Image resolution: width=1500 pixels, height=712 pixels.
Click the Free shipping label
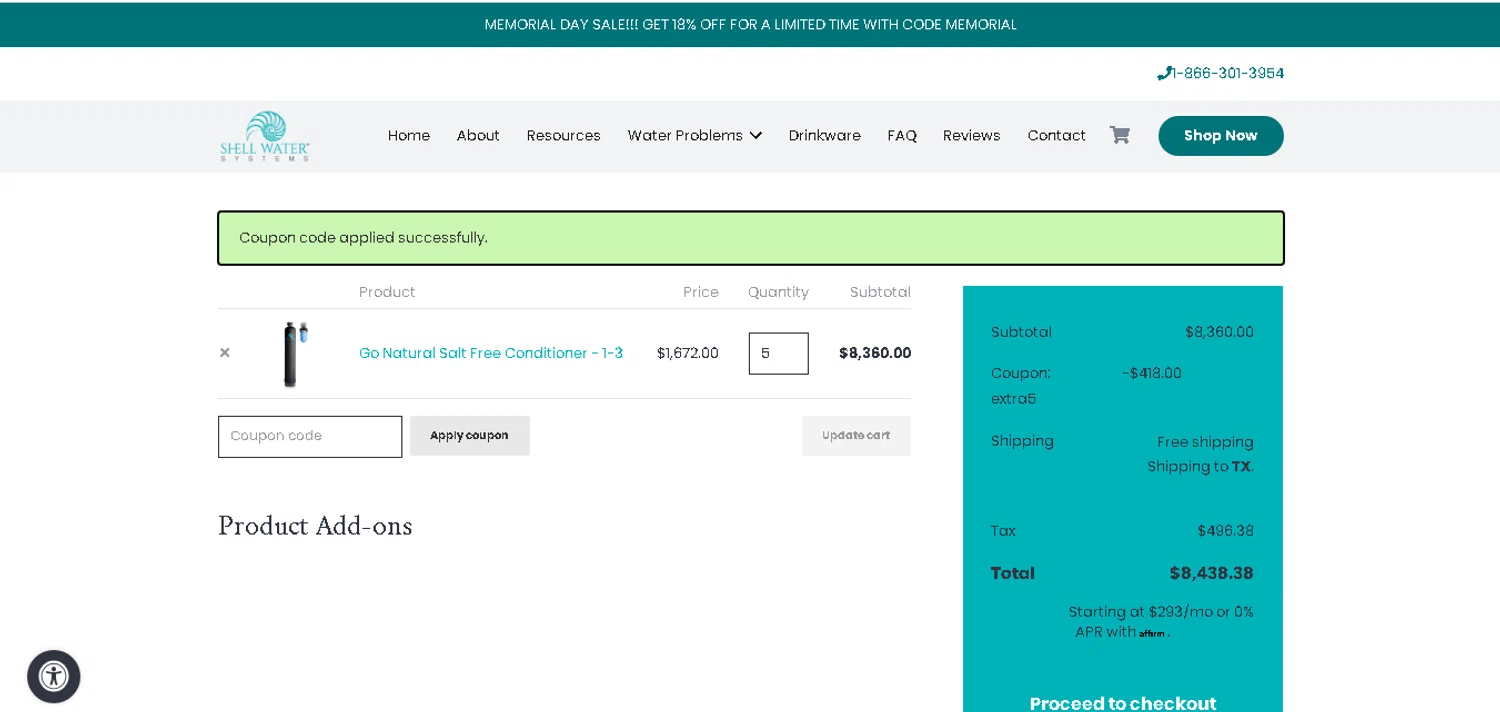(x=1205, y=442)
